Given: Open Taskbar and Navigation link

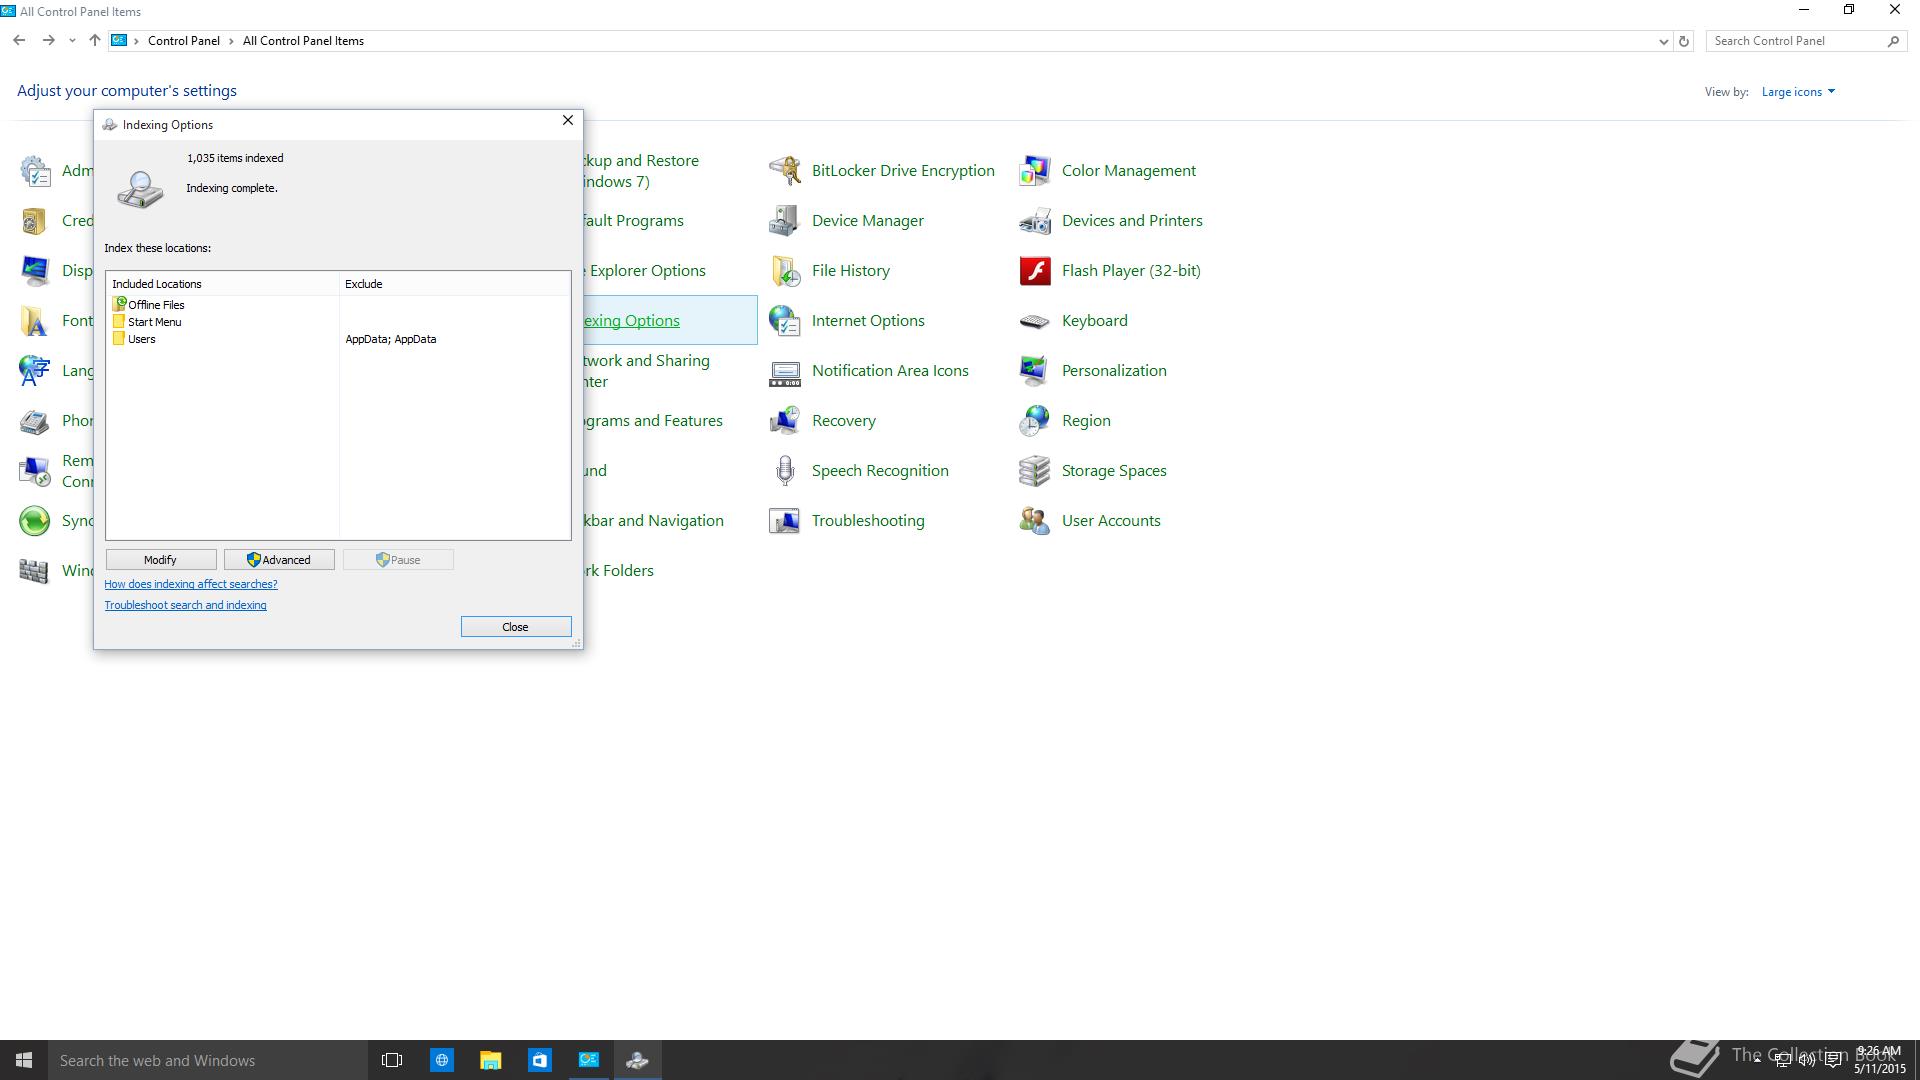Looking at the screenshot, I should coord(654,521).
